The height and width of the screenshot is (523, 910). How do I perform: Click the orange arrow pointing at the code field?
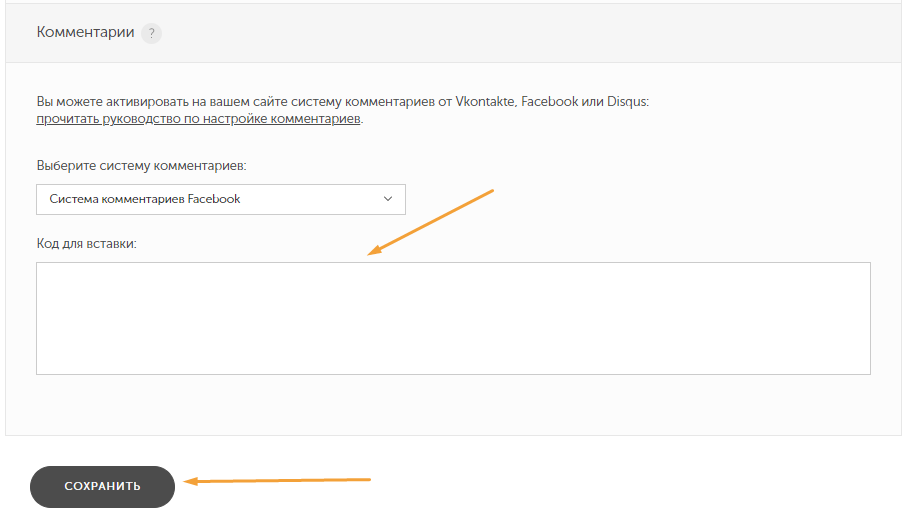pos(431,222)
